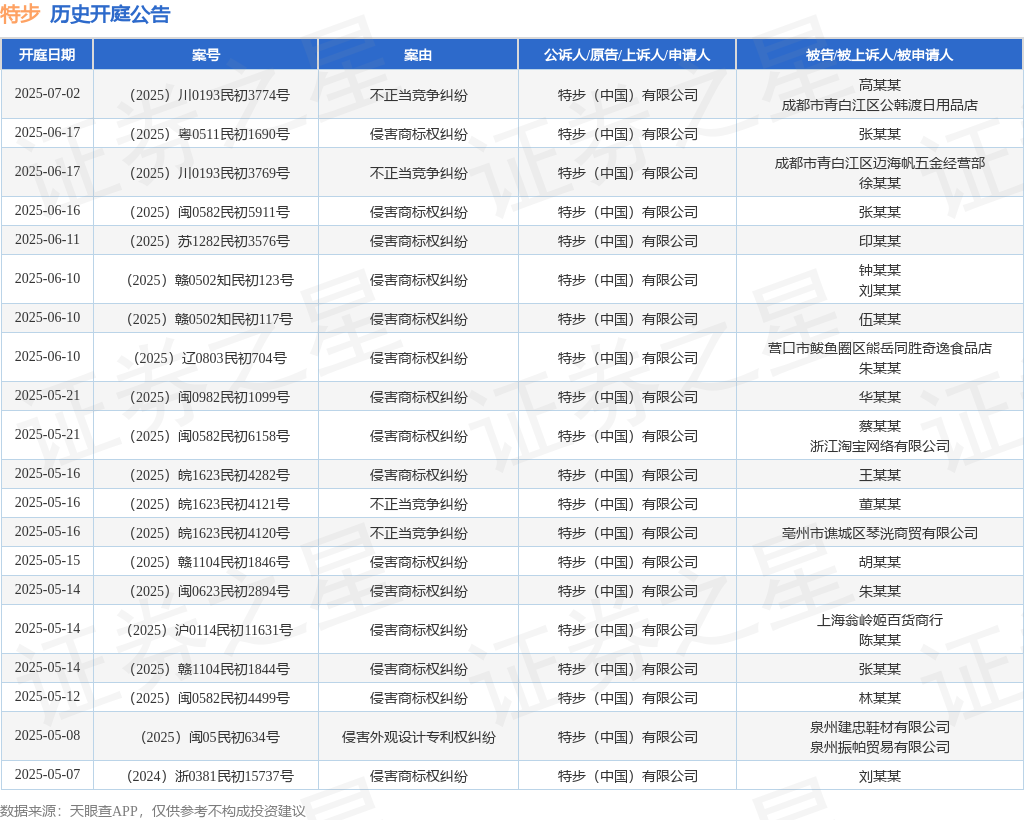1024x820 pixels.
Task: Select date cell 2025-05-15
Action: tap(47, 561)
